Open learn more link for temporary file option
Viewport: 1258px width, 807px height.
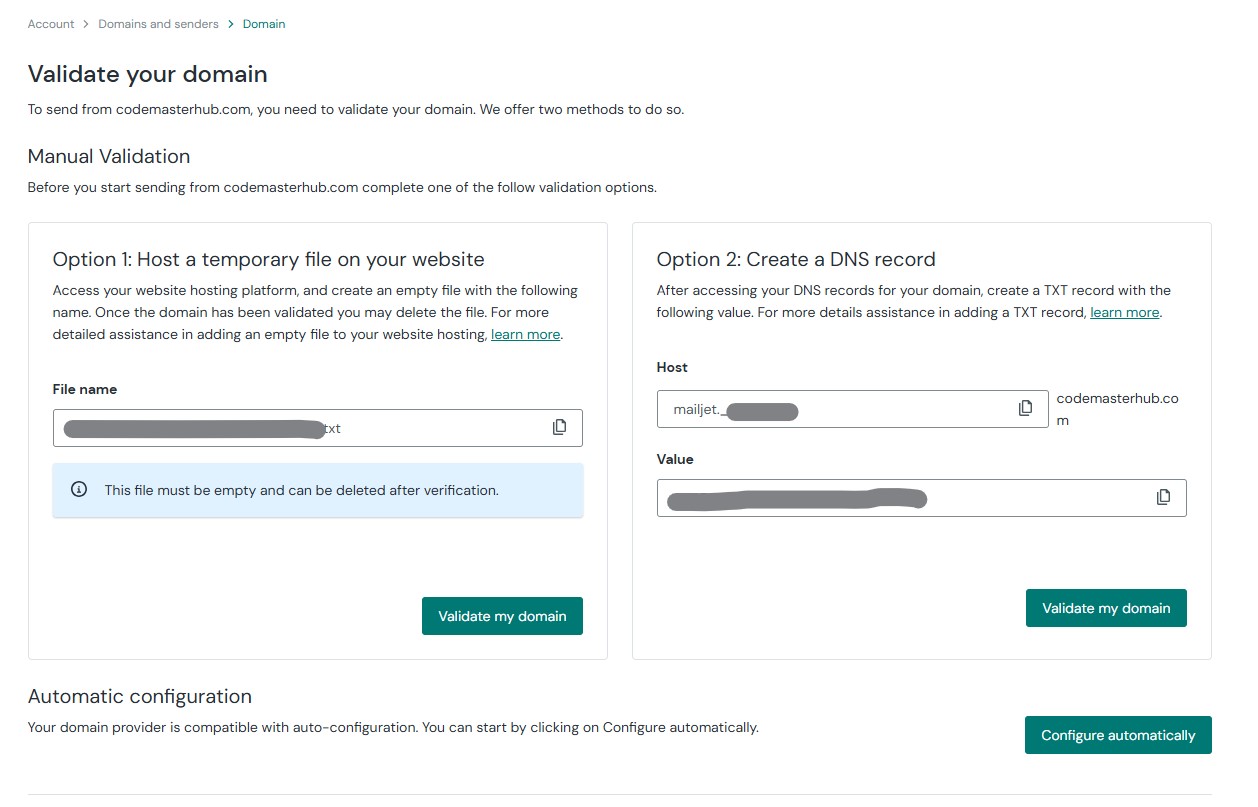click(525, 334)
